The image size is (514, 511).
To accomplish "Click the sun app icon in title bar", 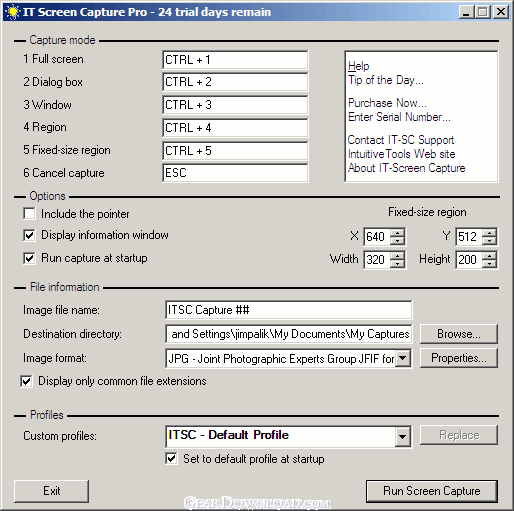I will click(x=13, y=12).
